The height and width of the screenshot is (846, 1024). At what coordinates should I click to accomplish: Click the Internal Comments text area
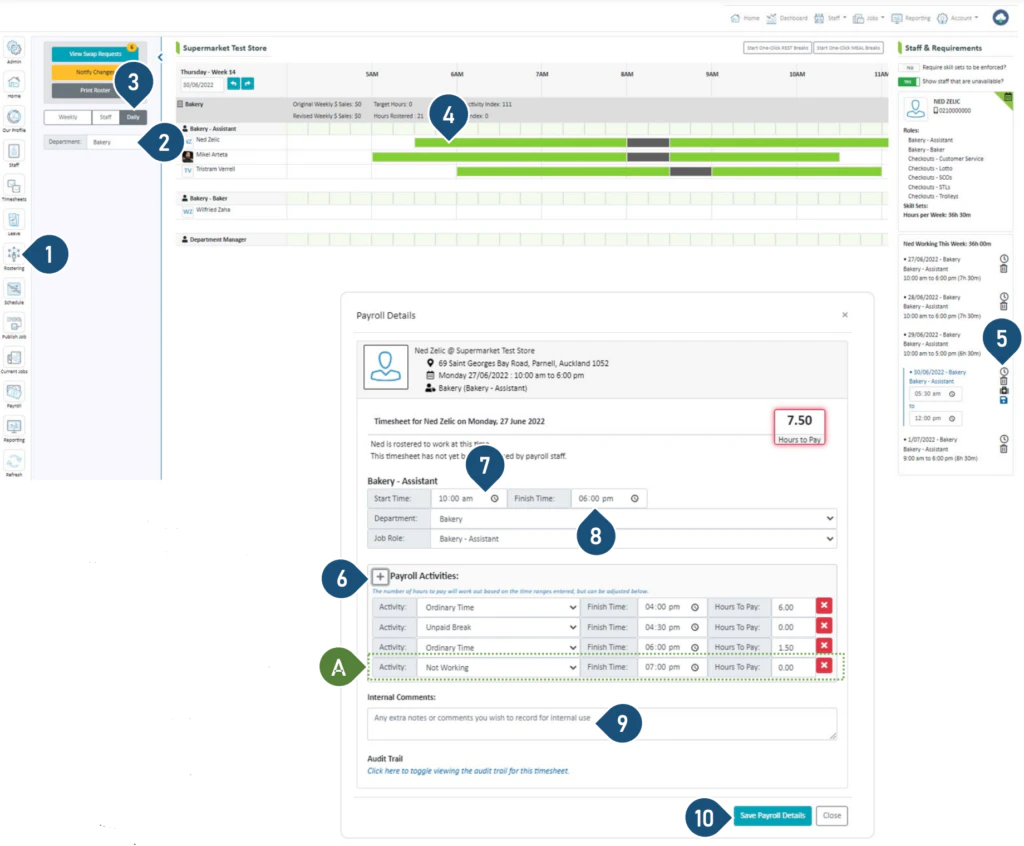pos(601,724)
